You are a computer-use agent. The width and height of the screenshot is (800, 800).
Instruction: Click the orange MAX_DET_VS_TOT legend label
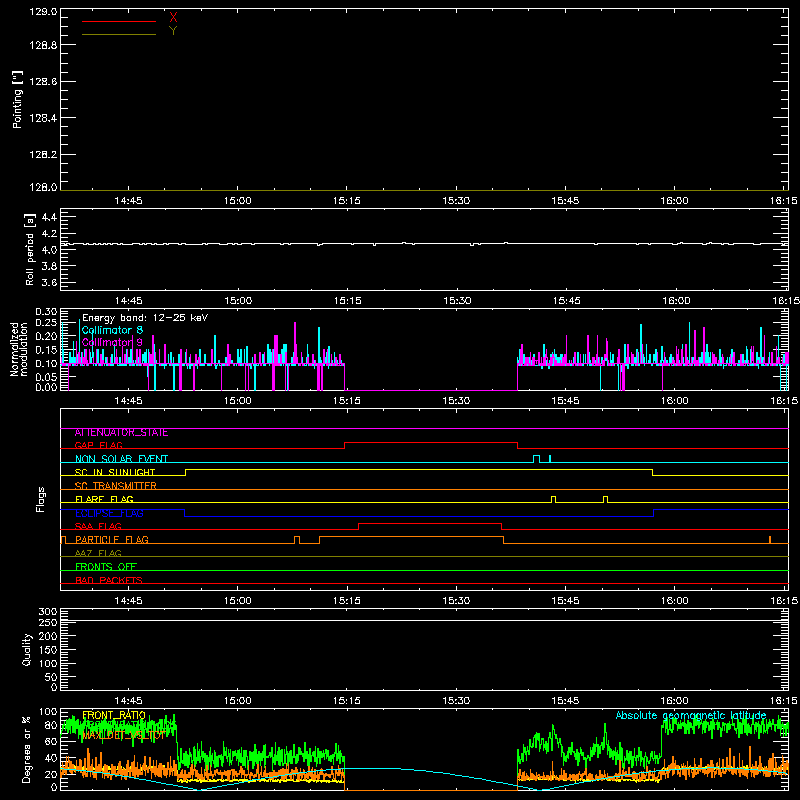(123, 735)
